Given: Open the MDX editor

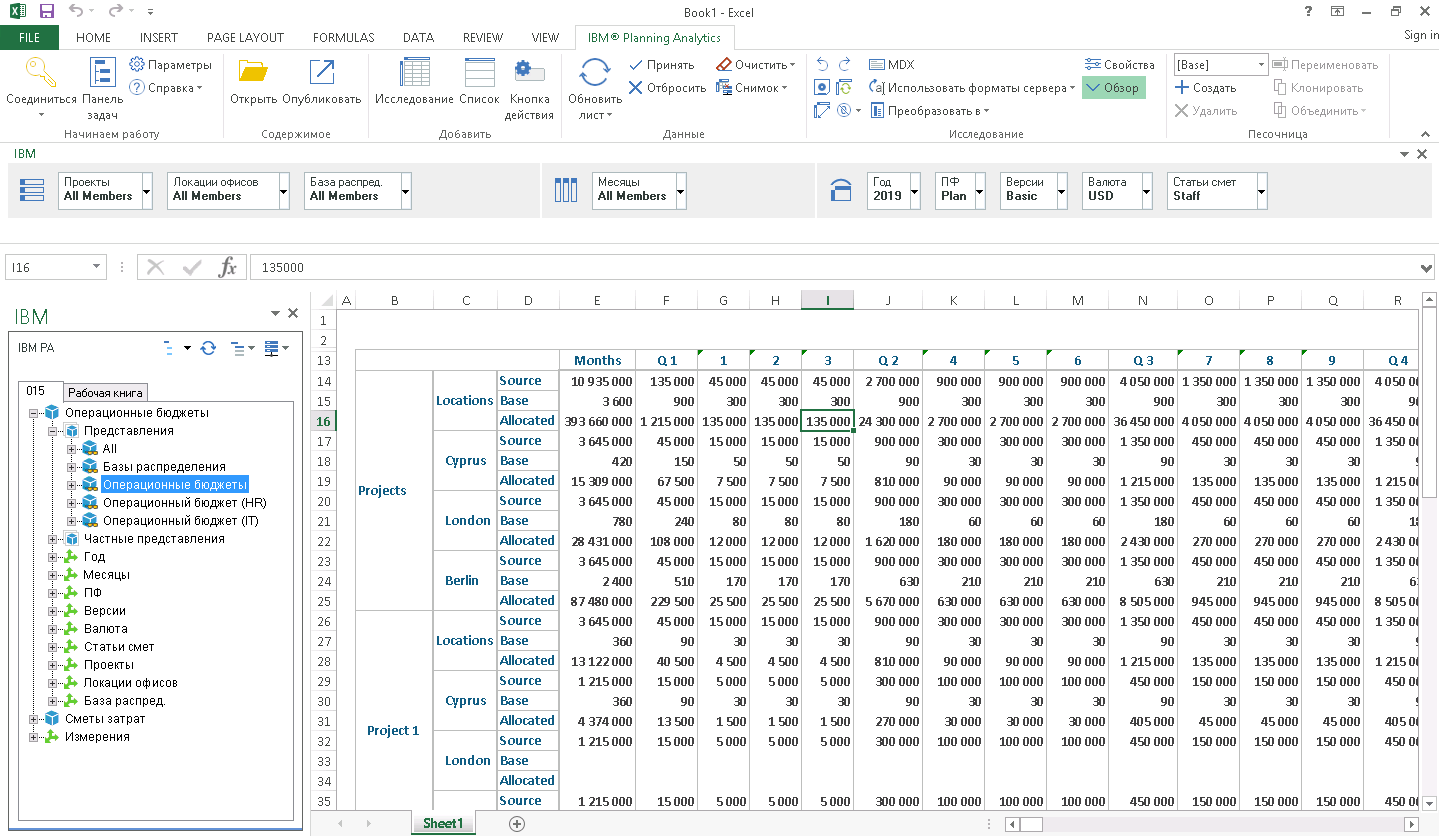Looking at the screenshot, I should 892,65.
